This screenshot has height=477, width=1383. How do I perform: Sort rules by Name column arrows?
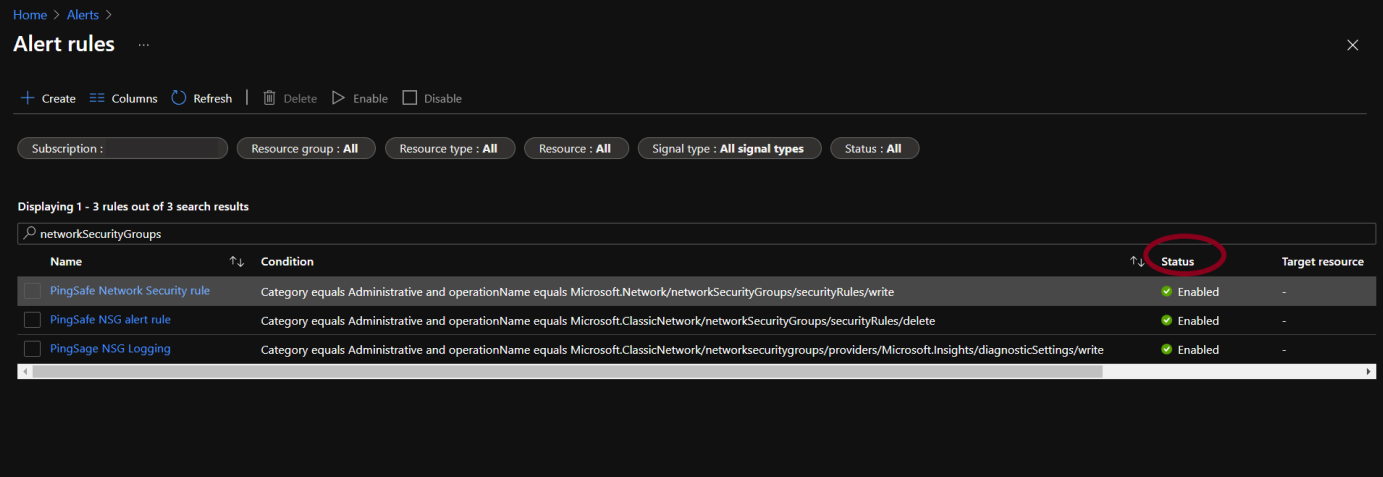[237, 262]
